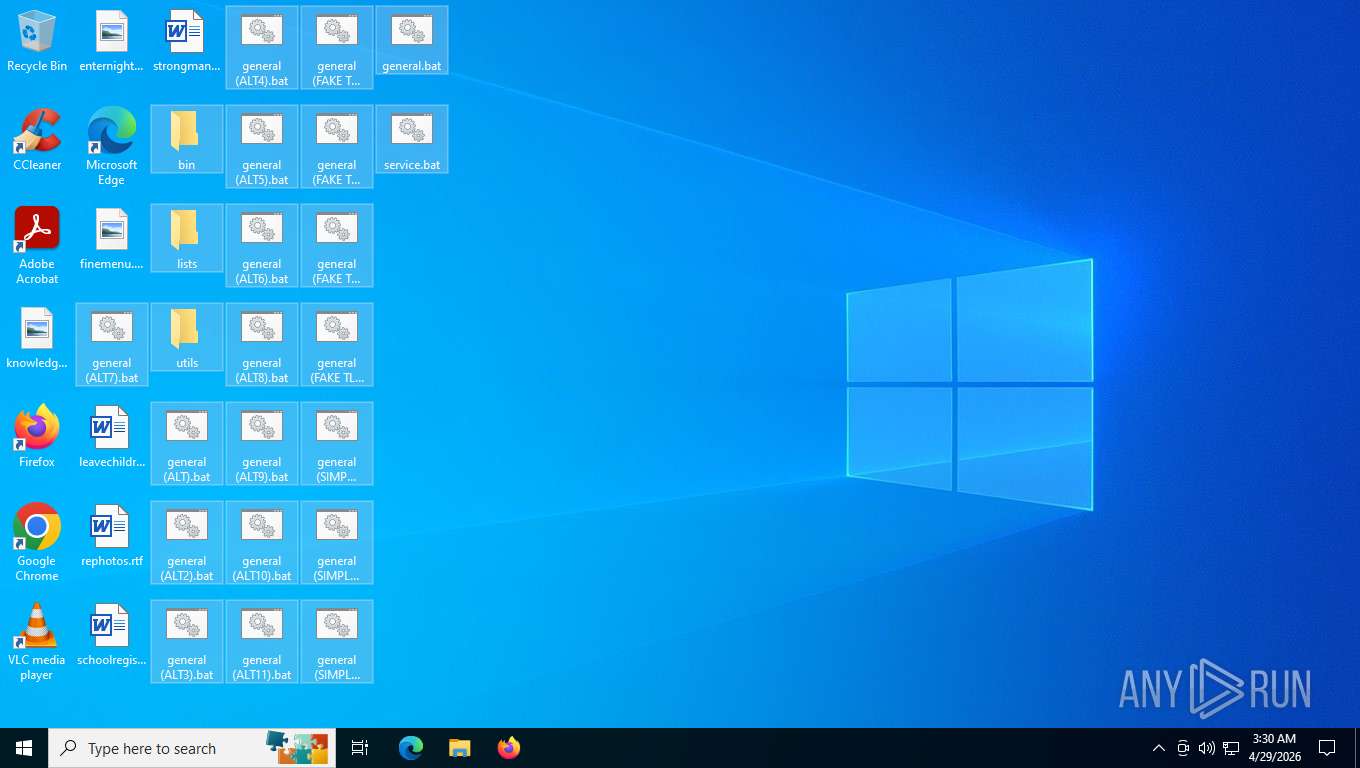Select the general (ALT9).bat file
1360x768 pixels.
pos(262,444)
